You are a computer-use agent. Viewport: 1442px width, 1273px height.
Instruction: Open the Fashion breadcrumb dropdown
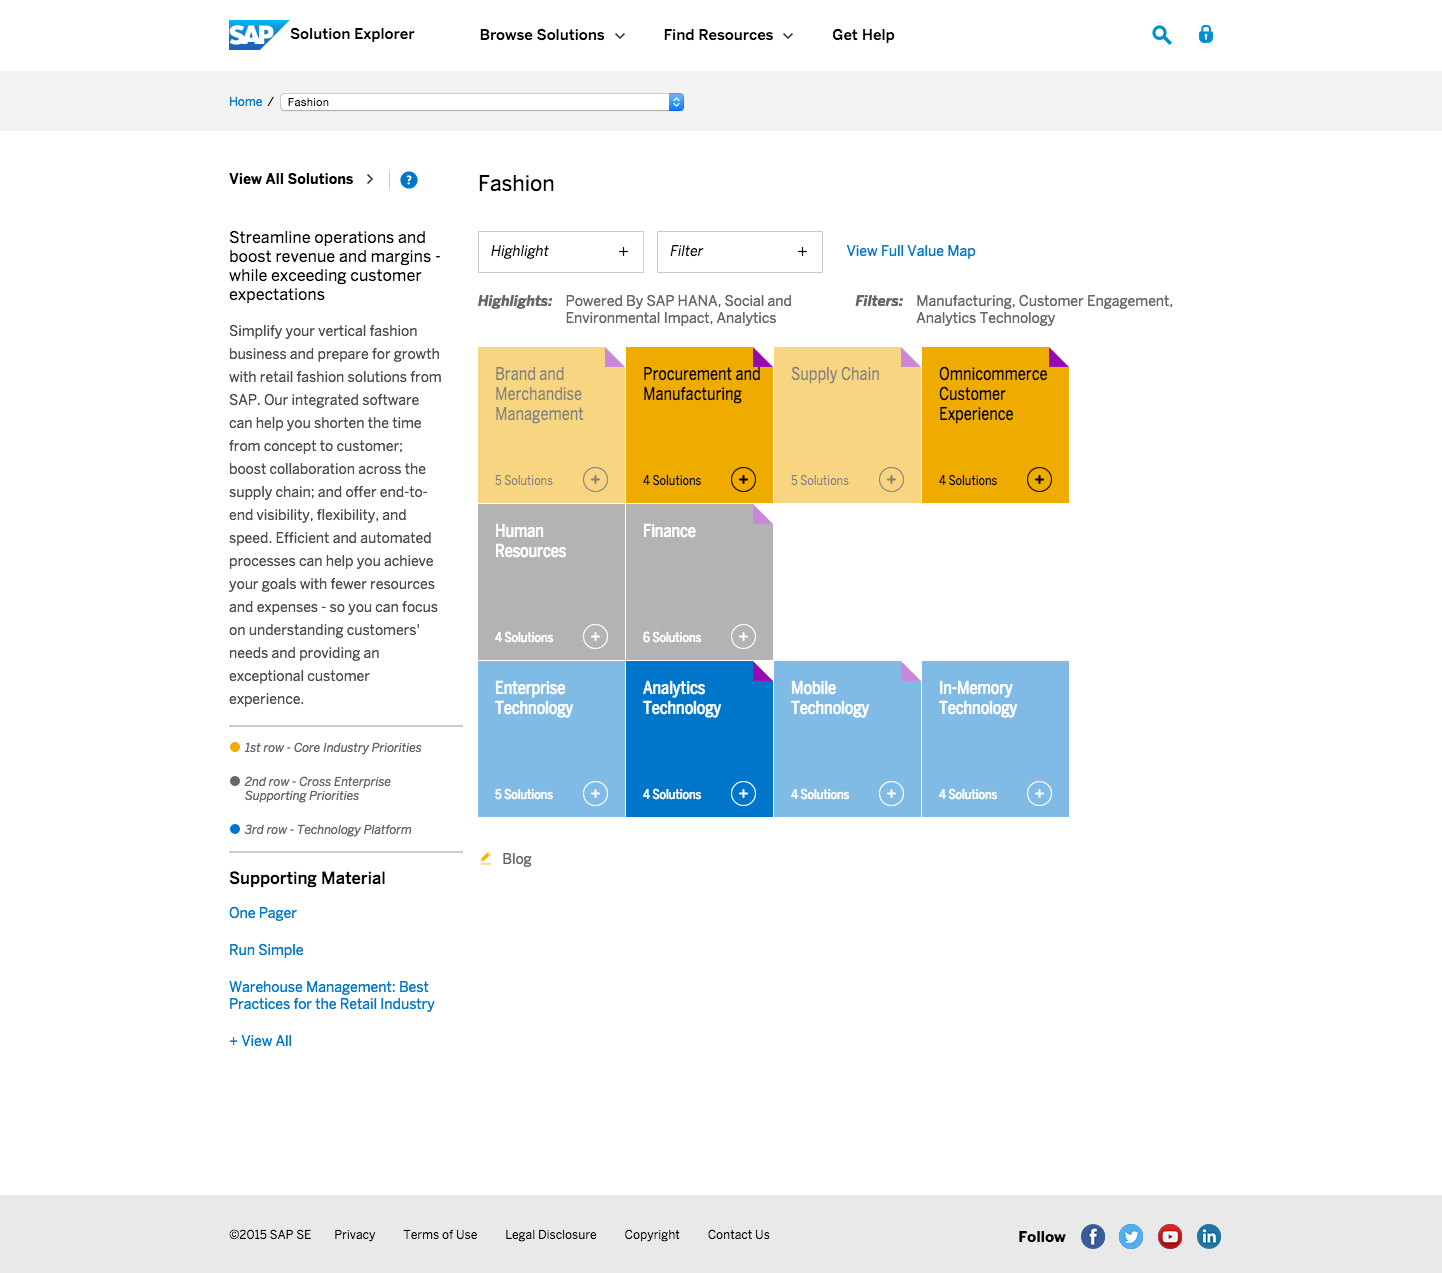(x=482, y=102)
